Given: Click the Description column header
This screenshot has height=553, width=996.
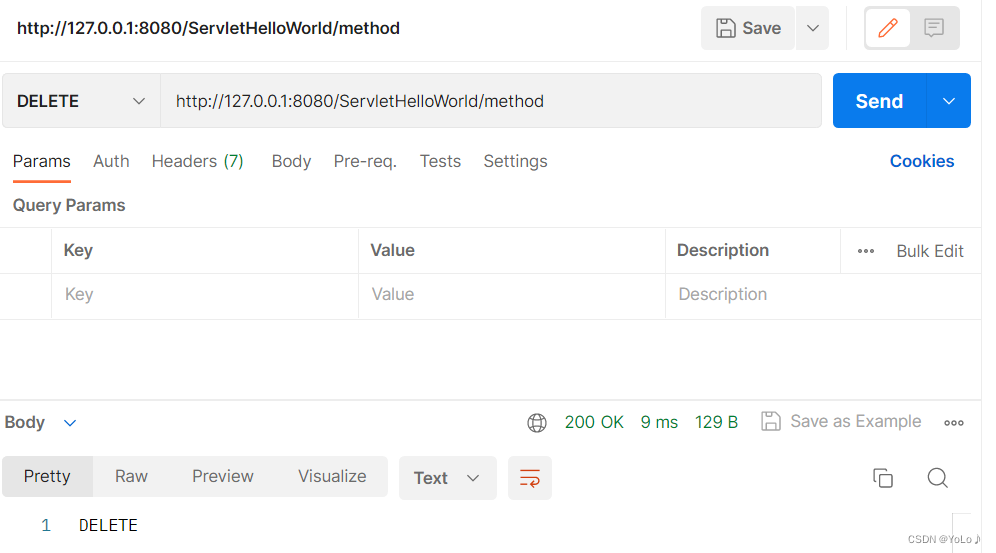Looking at the screenshot, I should point(723,250).
